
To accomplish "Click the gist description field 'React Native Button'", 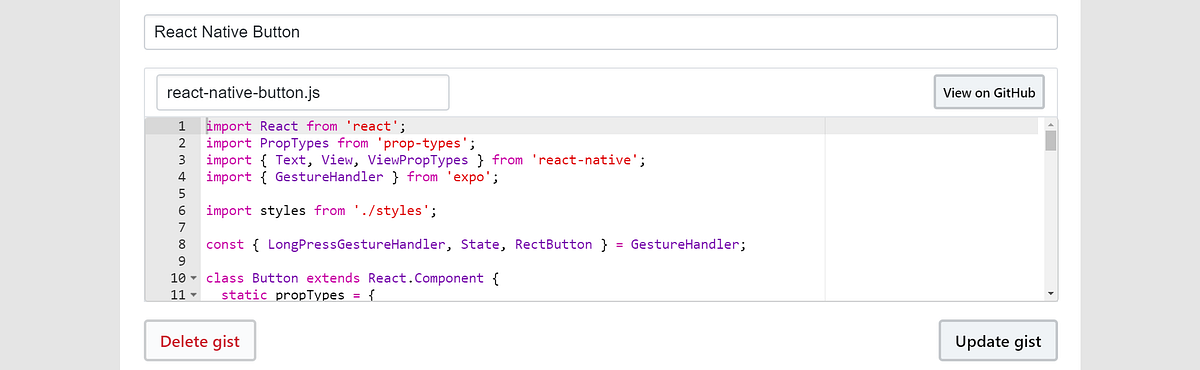I will point(600,32).
